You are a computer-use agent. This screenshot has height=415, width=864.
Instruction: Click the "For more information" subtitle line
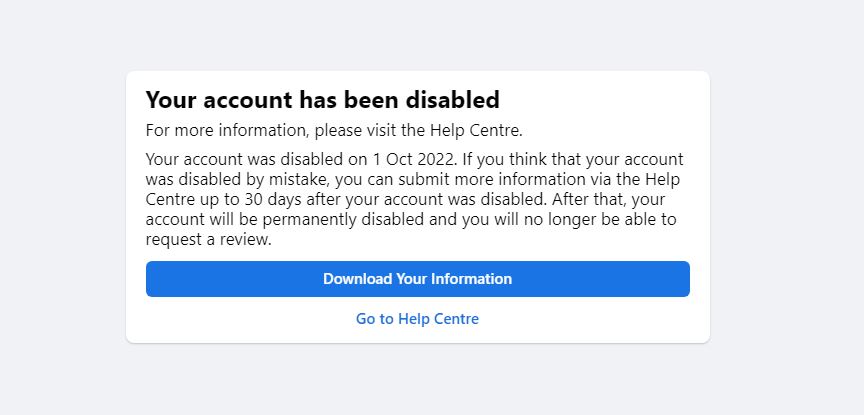(334, 130)
